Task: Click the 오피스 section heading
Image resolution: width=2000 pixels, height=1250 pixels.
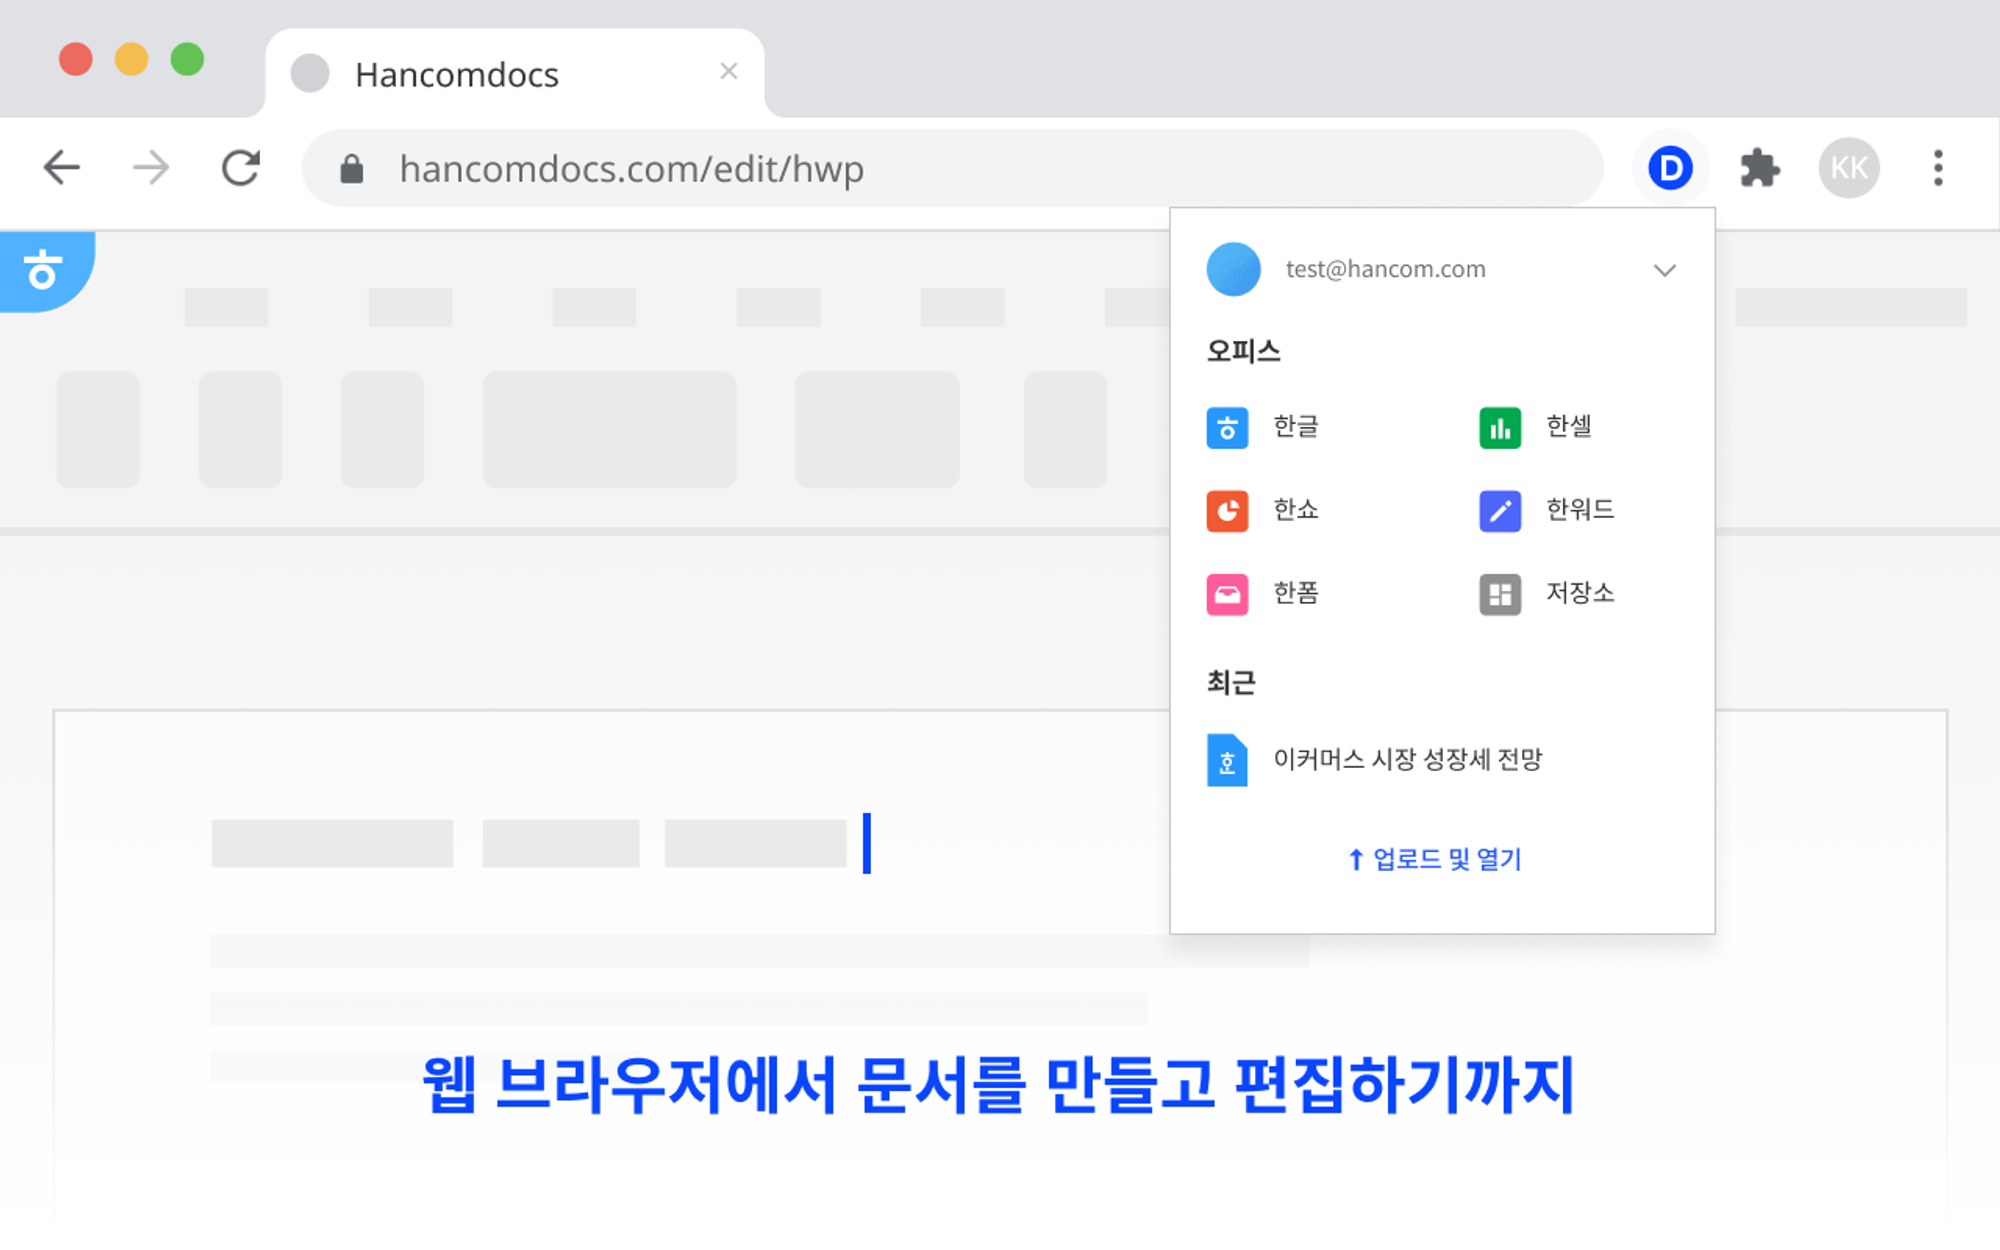Action: click(x=1243, y=351)
